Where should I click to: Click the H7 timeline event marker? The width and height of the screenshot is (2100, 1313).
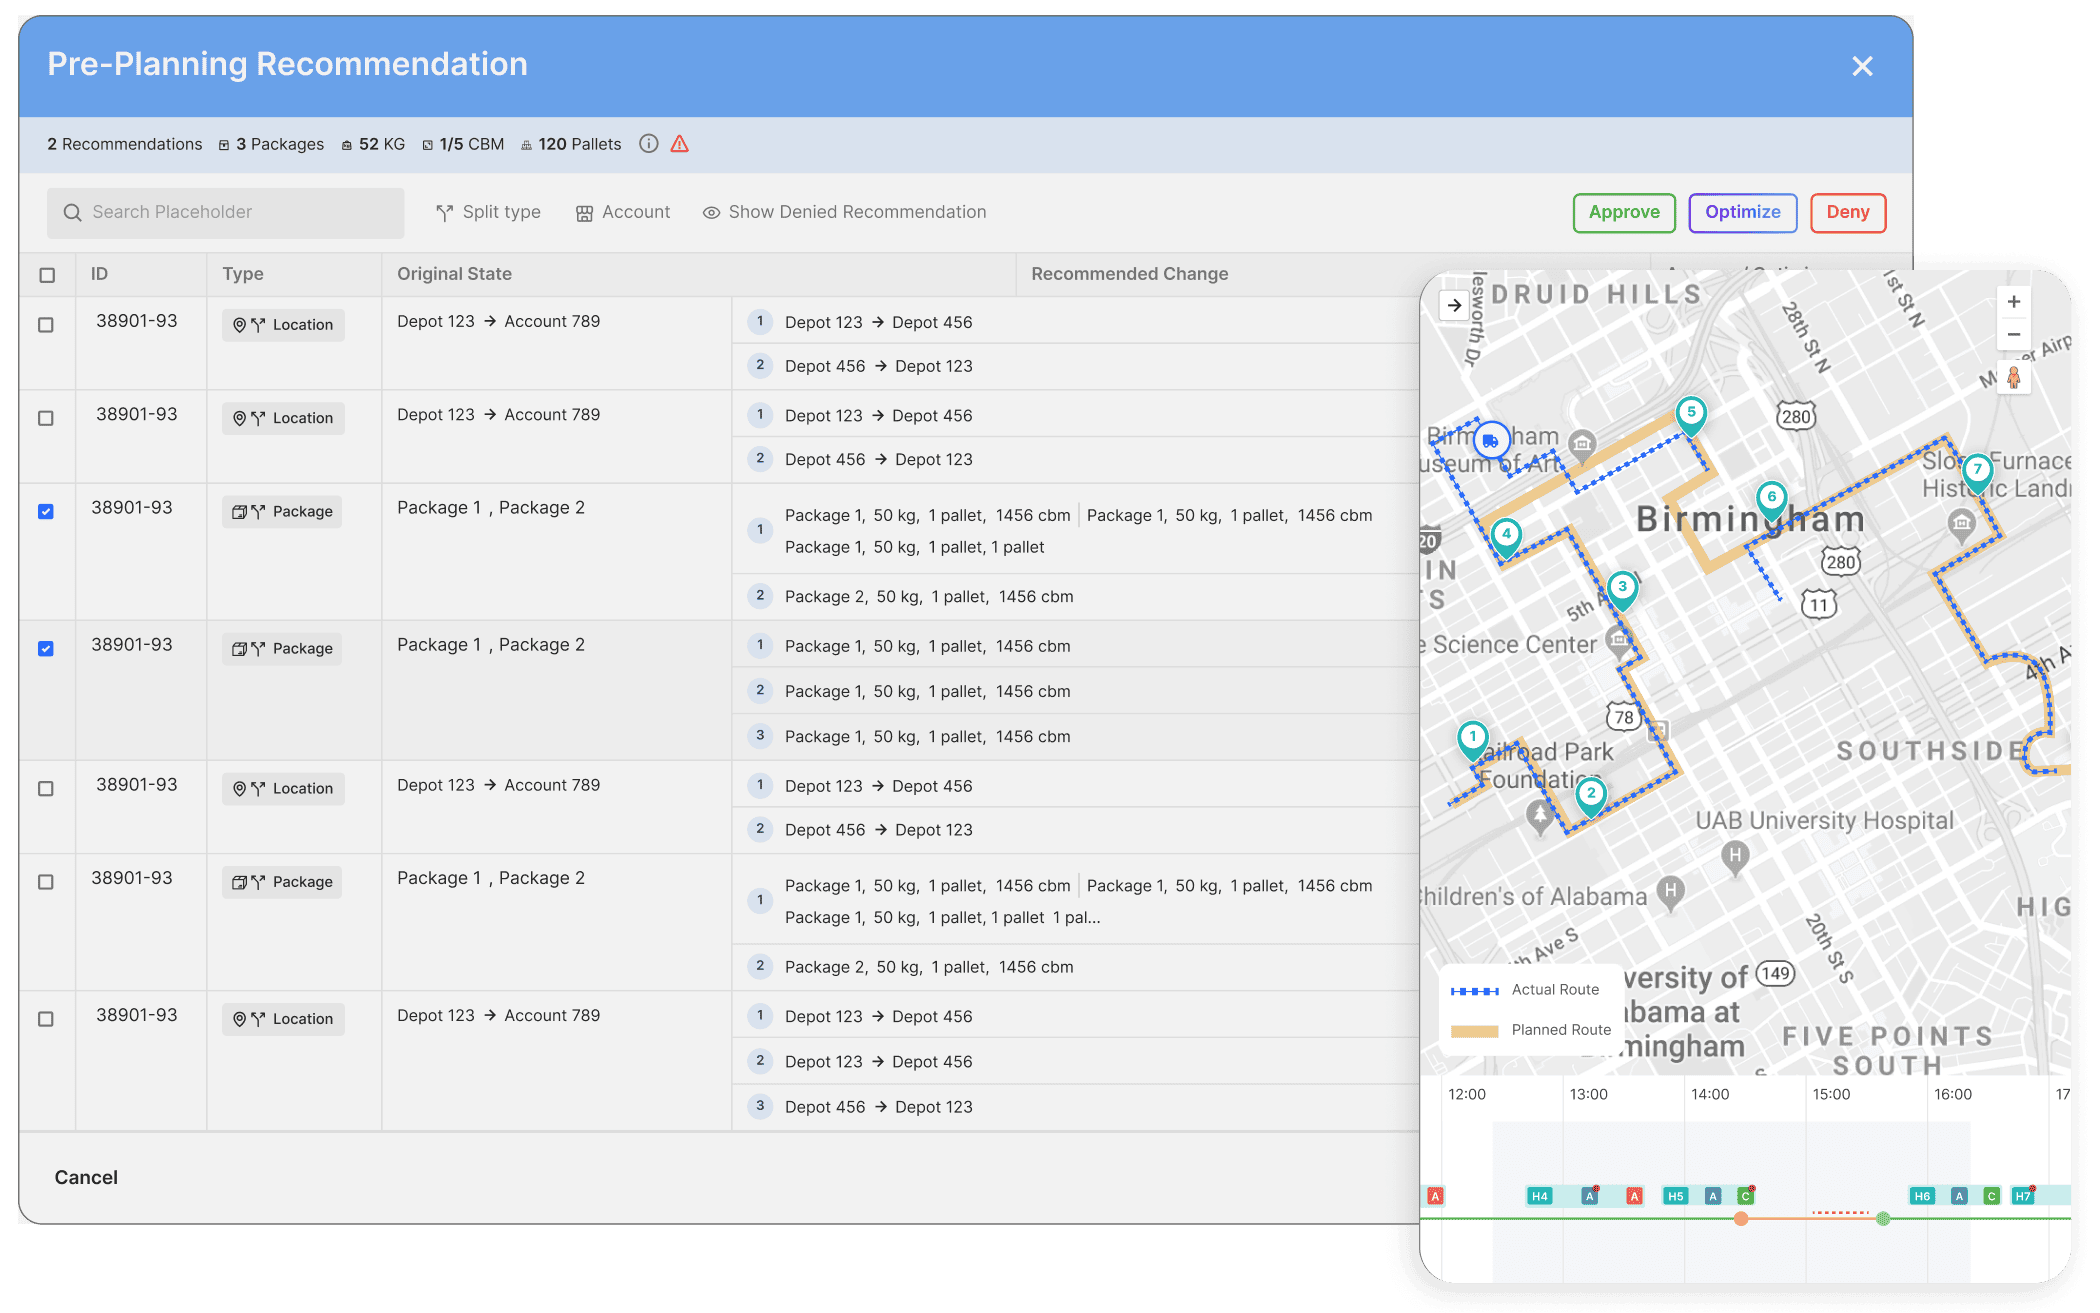[x=2023, y=1196]
